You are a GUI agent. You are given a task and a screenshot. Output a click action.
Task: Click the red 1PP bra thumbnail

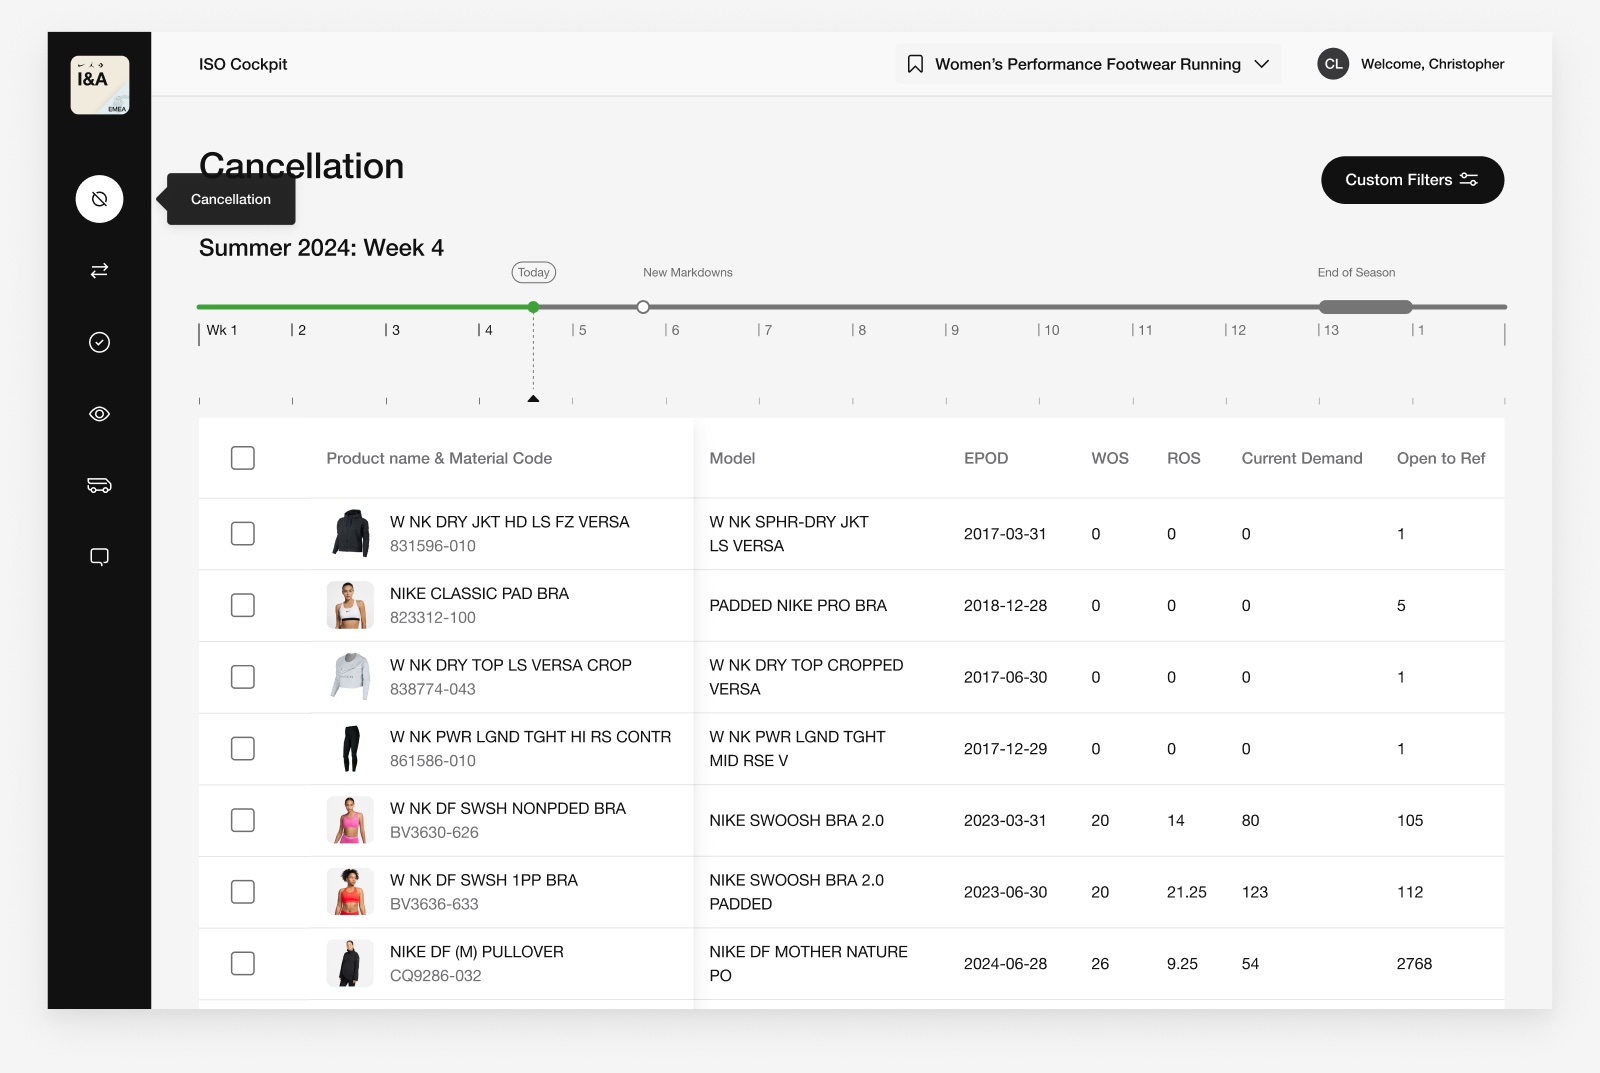click(350, 892)
